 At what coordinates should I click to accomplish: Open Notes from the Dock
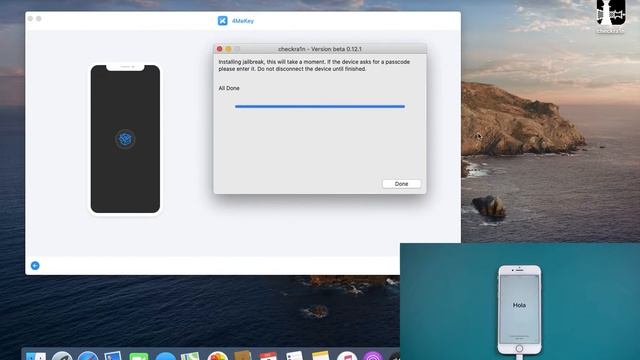tap(320, 356)
